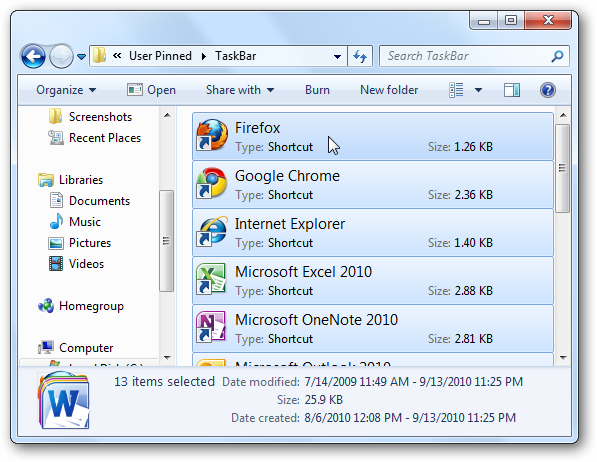
Task: Select Homegroup in navigation pane
Action: point(91,306)
